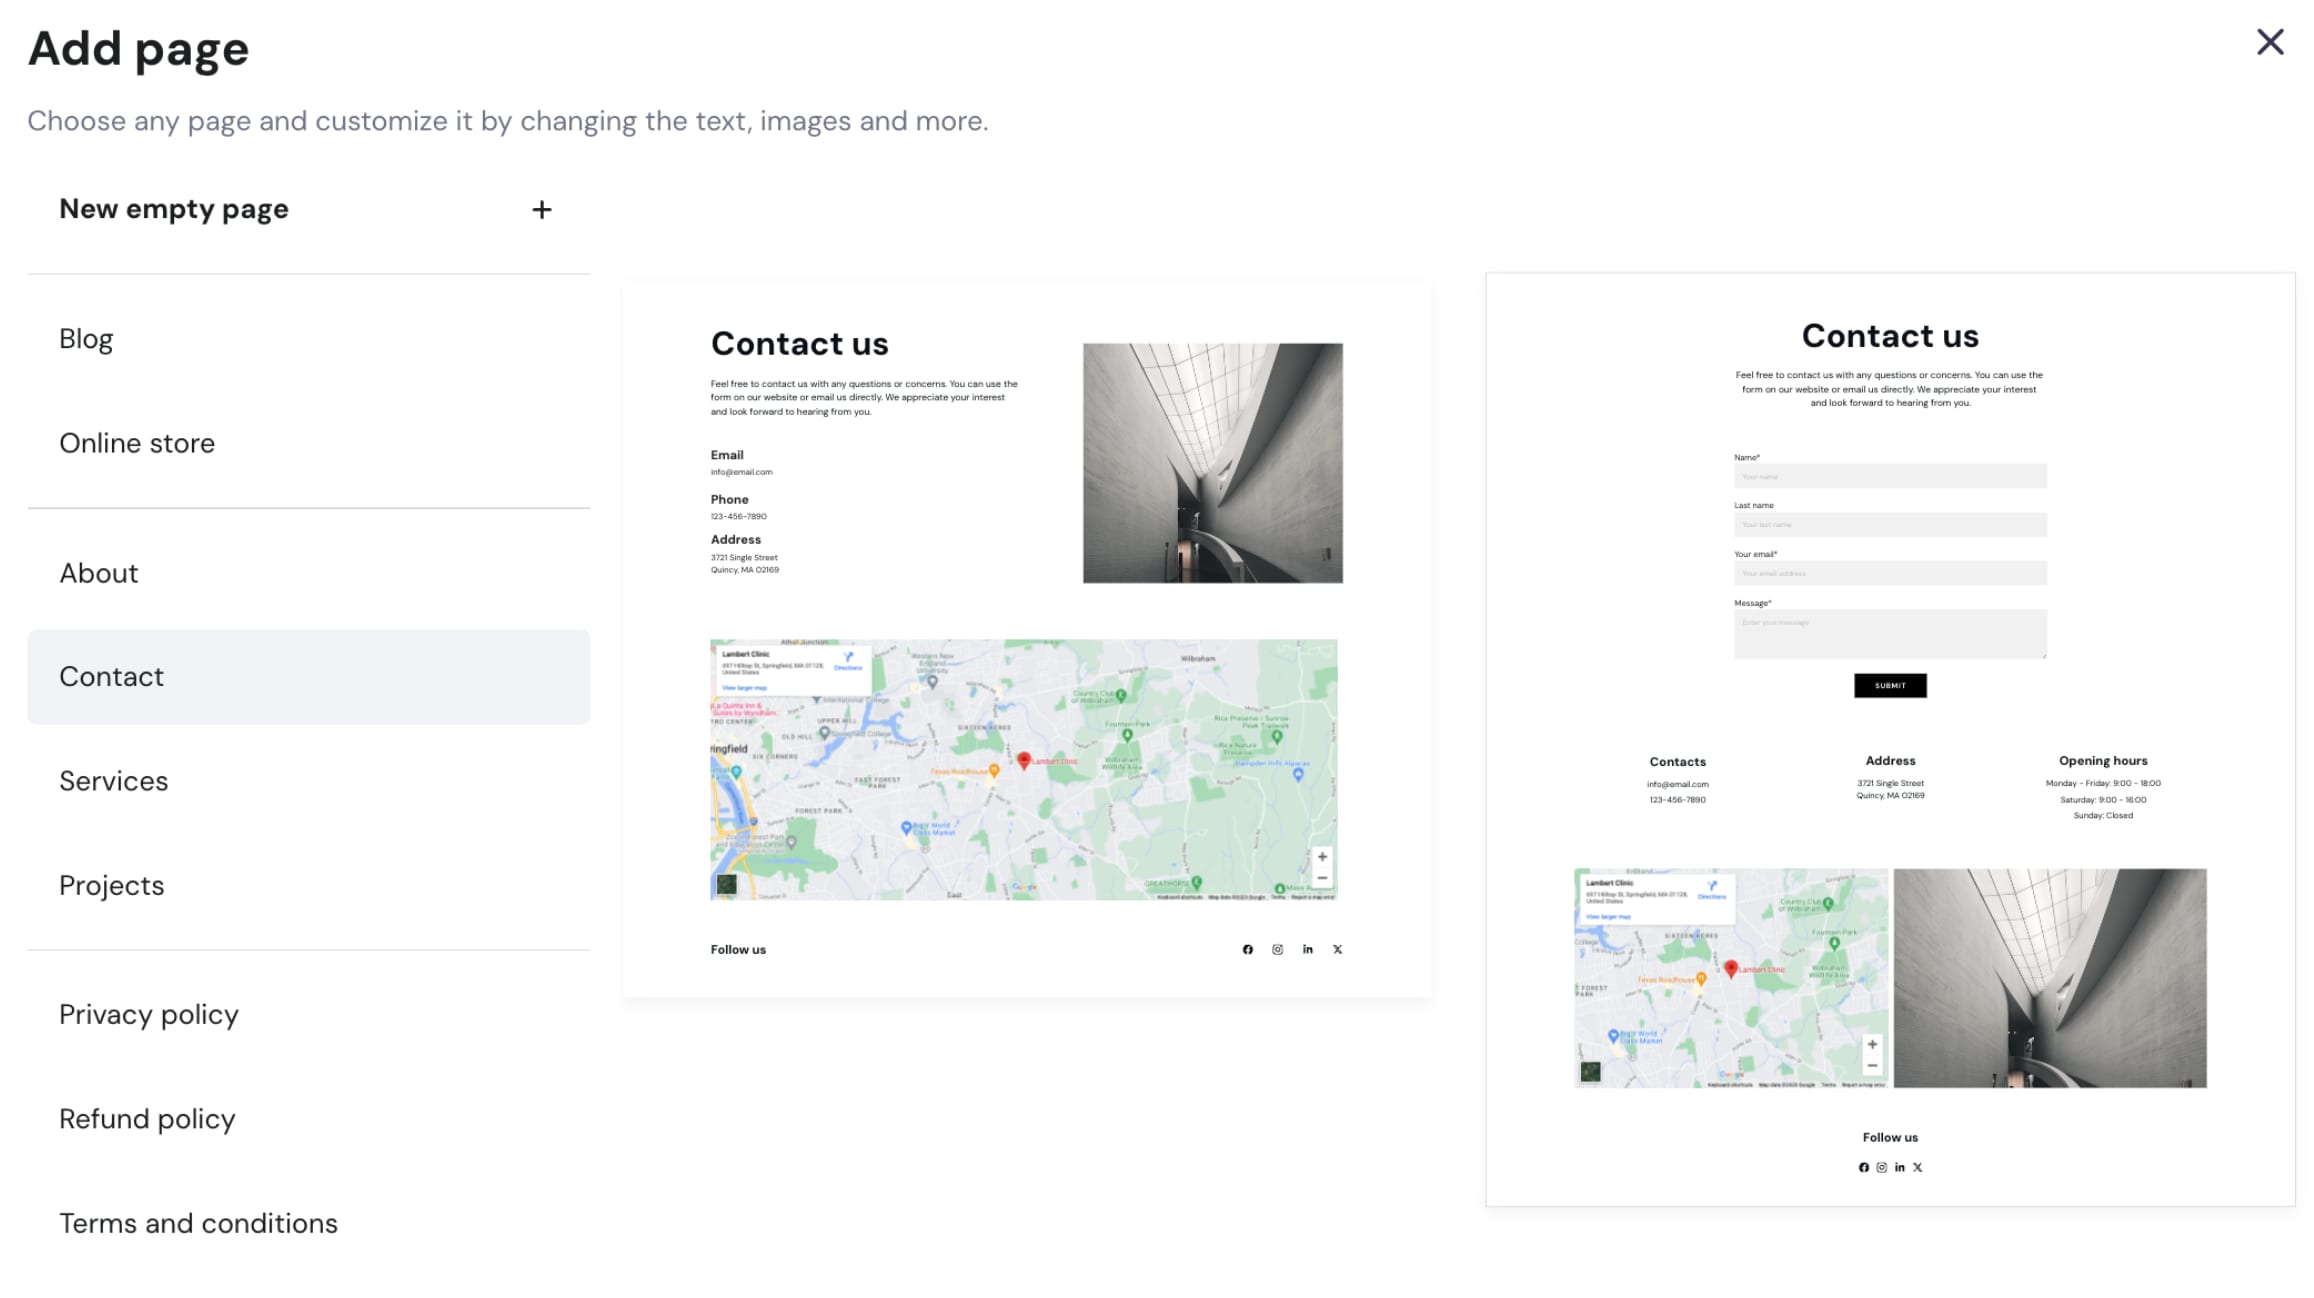Viewport: 2314px width, 1298px height.
Task: Click the Facebook icon under Follow us, second template
Action: pos(1863,1166)
